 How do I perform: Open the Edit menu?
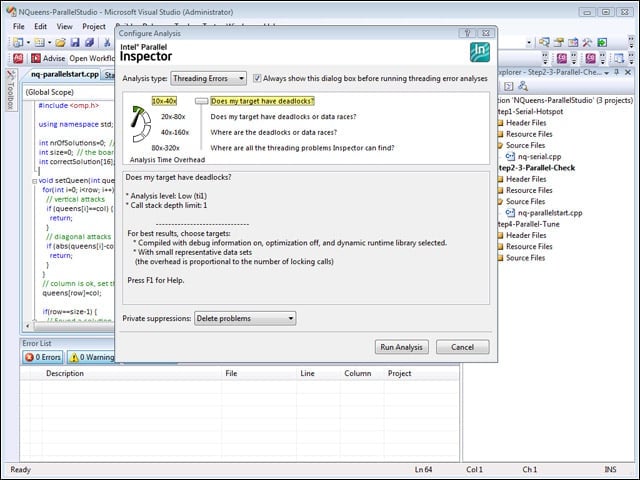40,27
